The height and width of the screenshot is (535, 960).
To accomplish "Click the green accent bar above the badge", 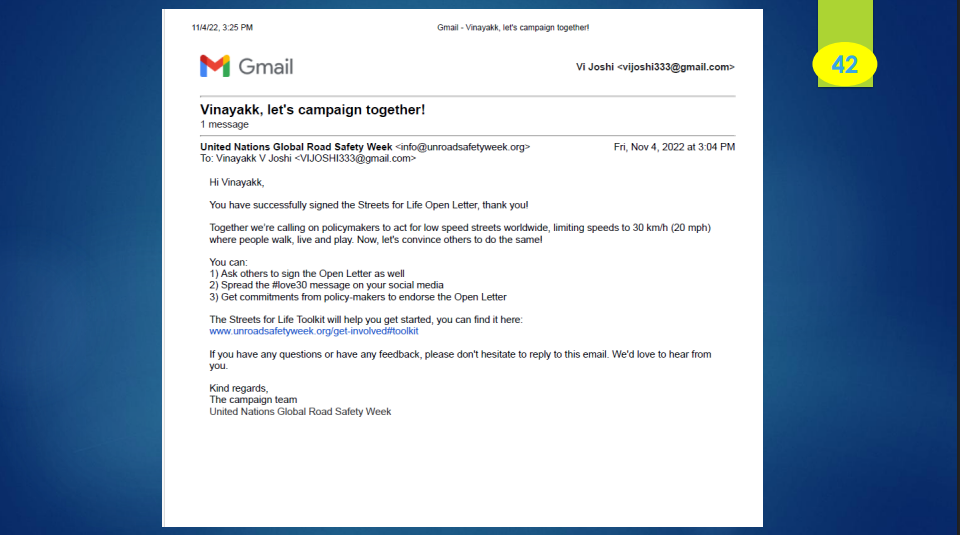I will click(x=845, y=20).
